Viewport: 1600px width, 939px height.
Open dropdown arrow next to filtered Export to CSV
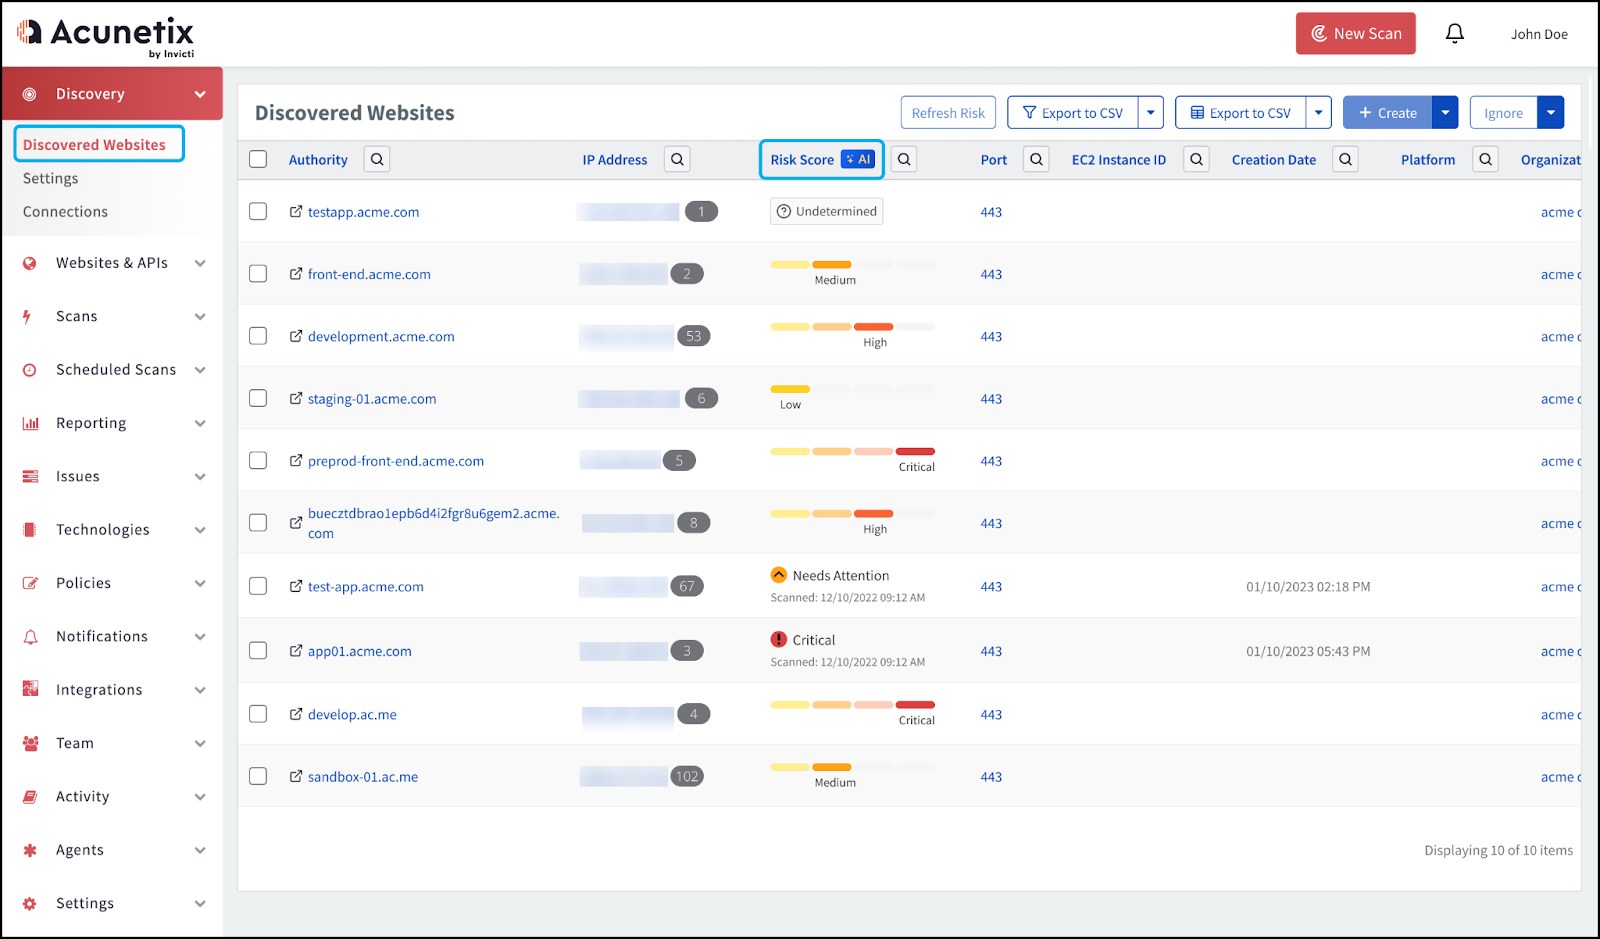point(1151,112)
